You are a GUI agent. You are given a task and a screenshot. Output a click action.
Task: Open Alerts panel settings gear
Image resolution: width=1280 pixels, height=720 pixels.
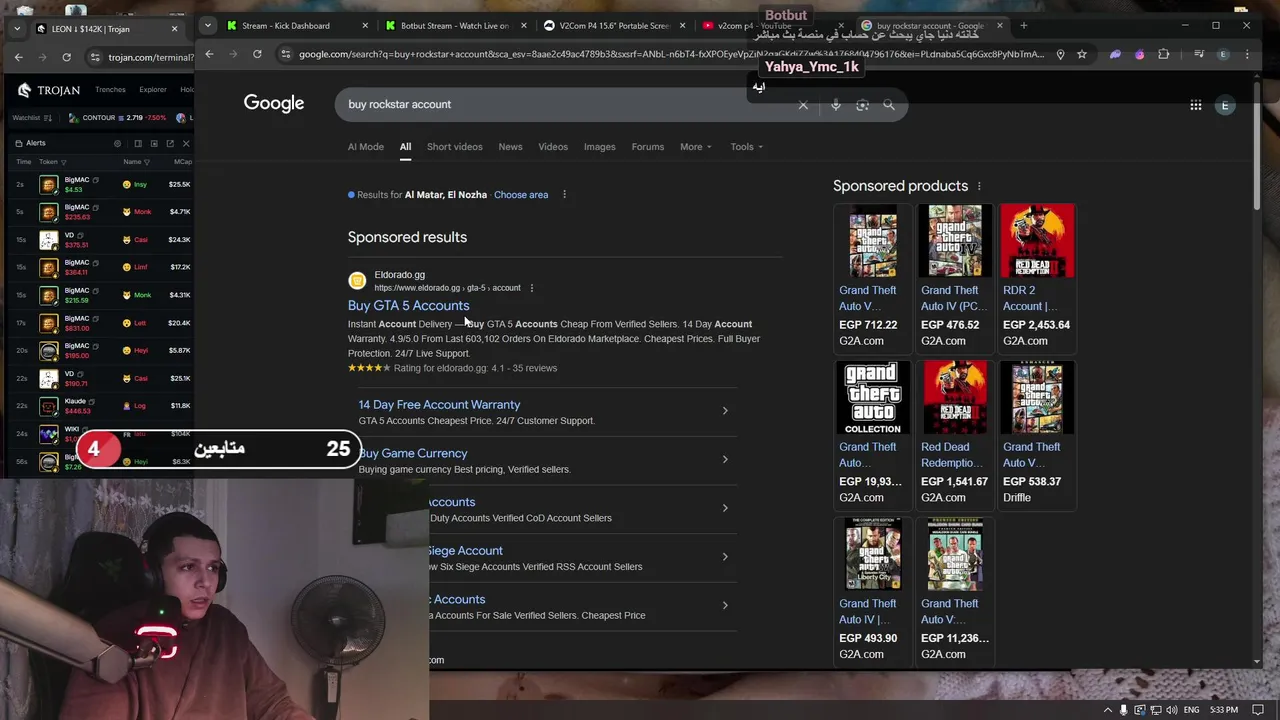(x=117, y=143)
